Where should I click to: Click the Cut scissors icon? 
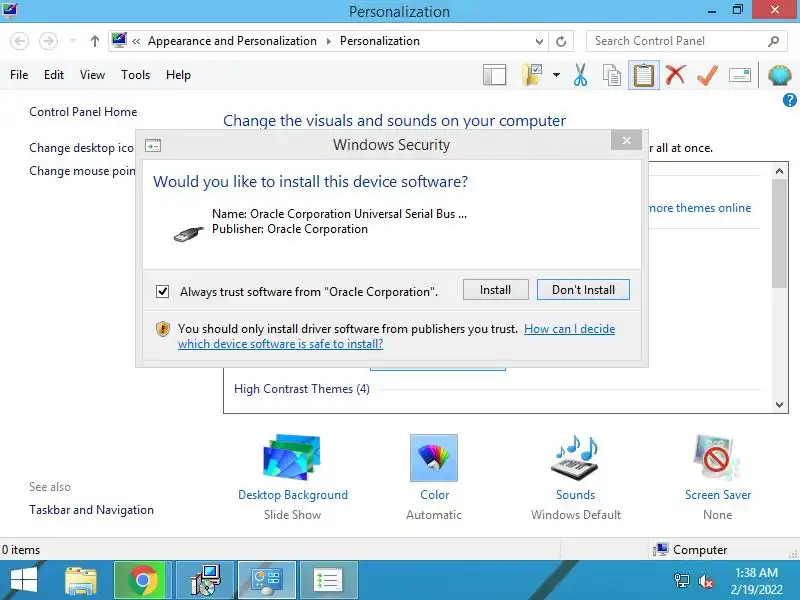click(580, 75)
